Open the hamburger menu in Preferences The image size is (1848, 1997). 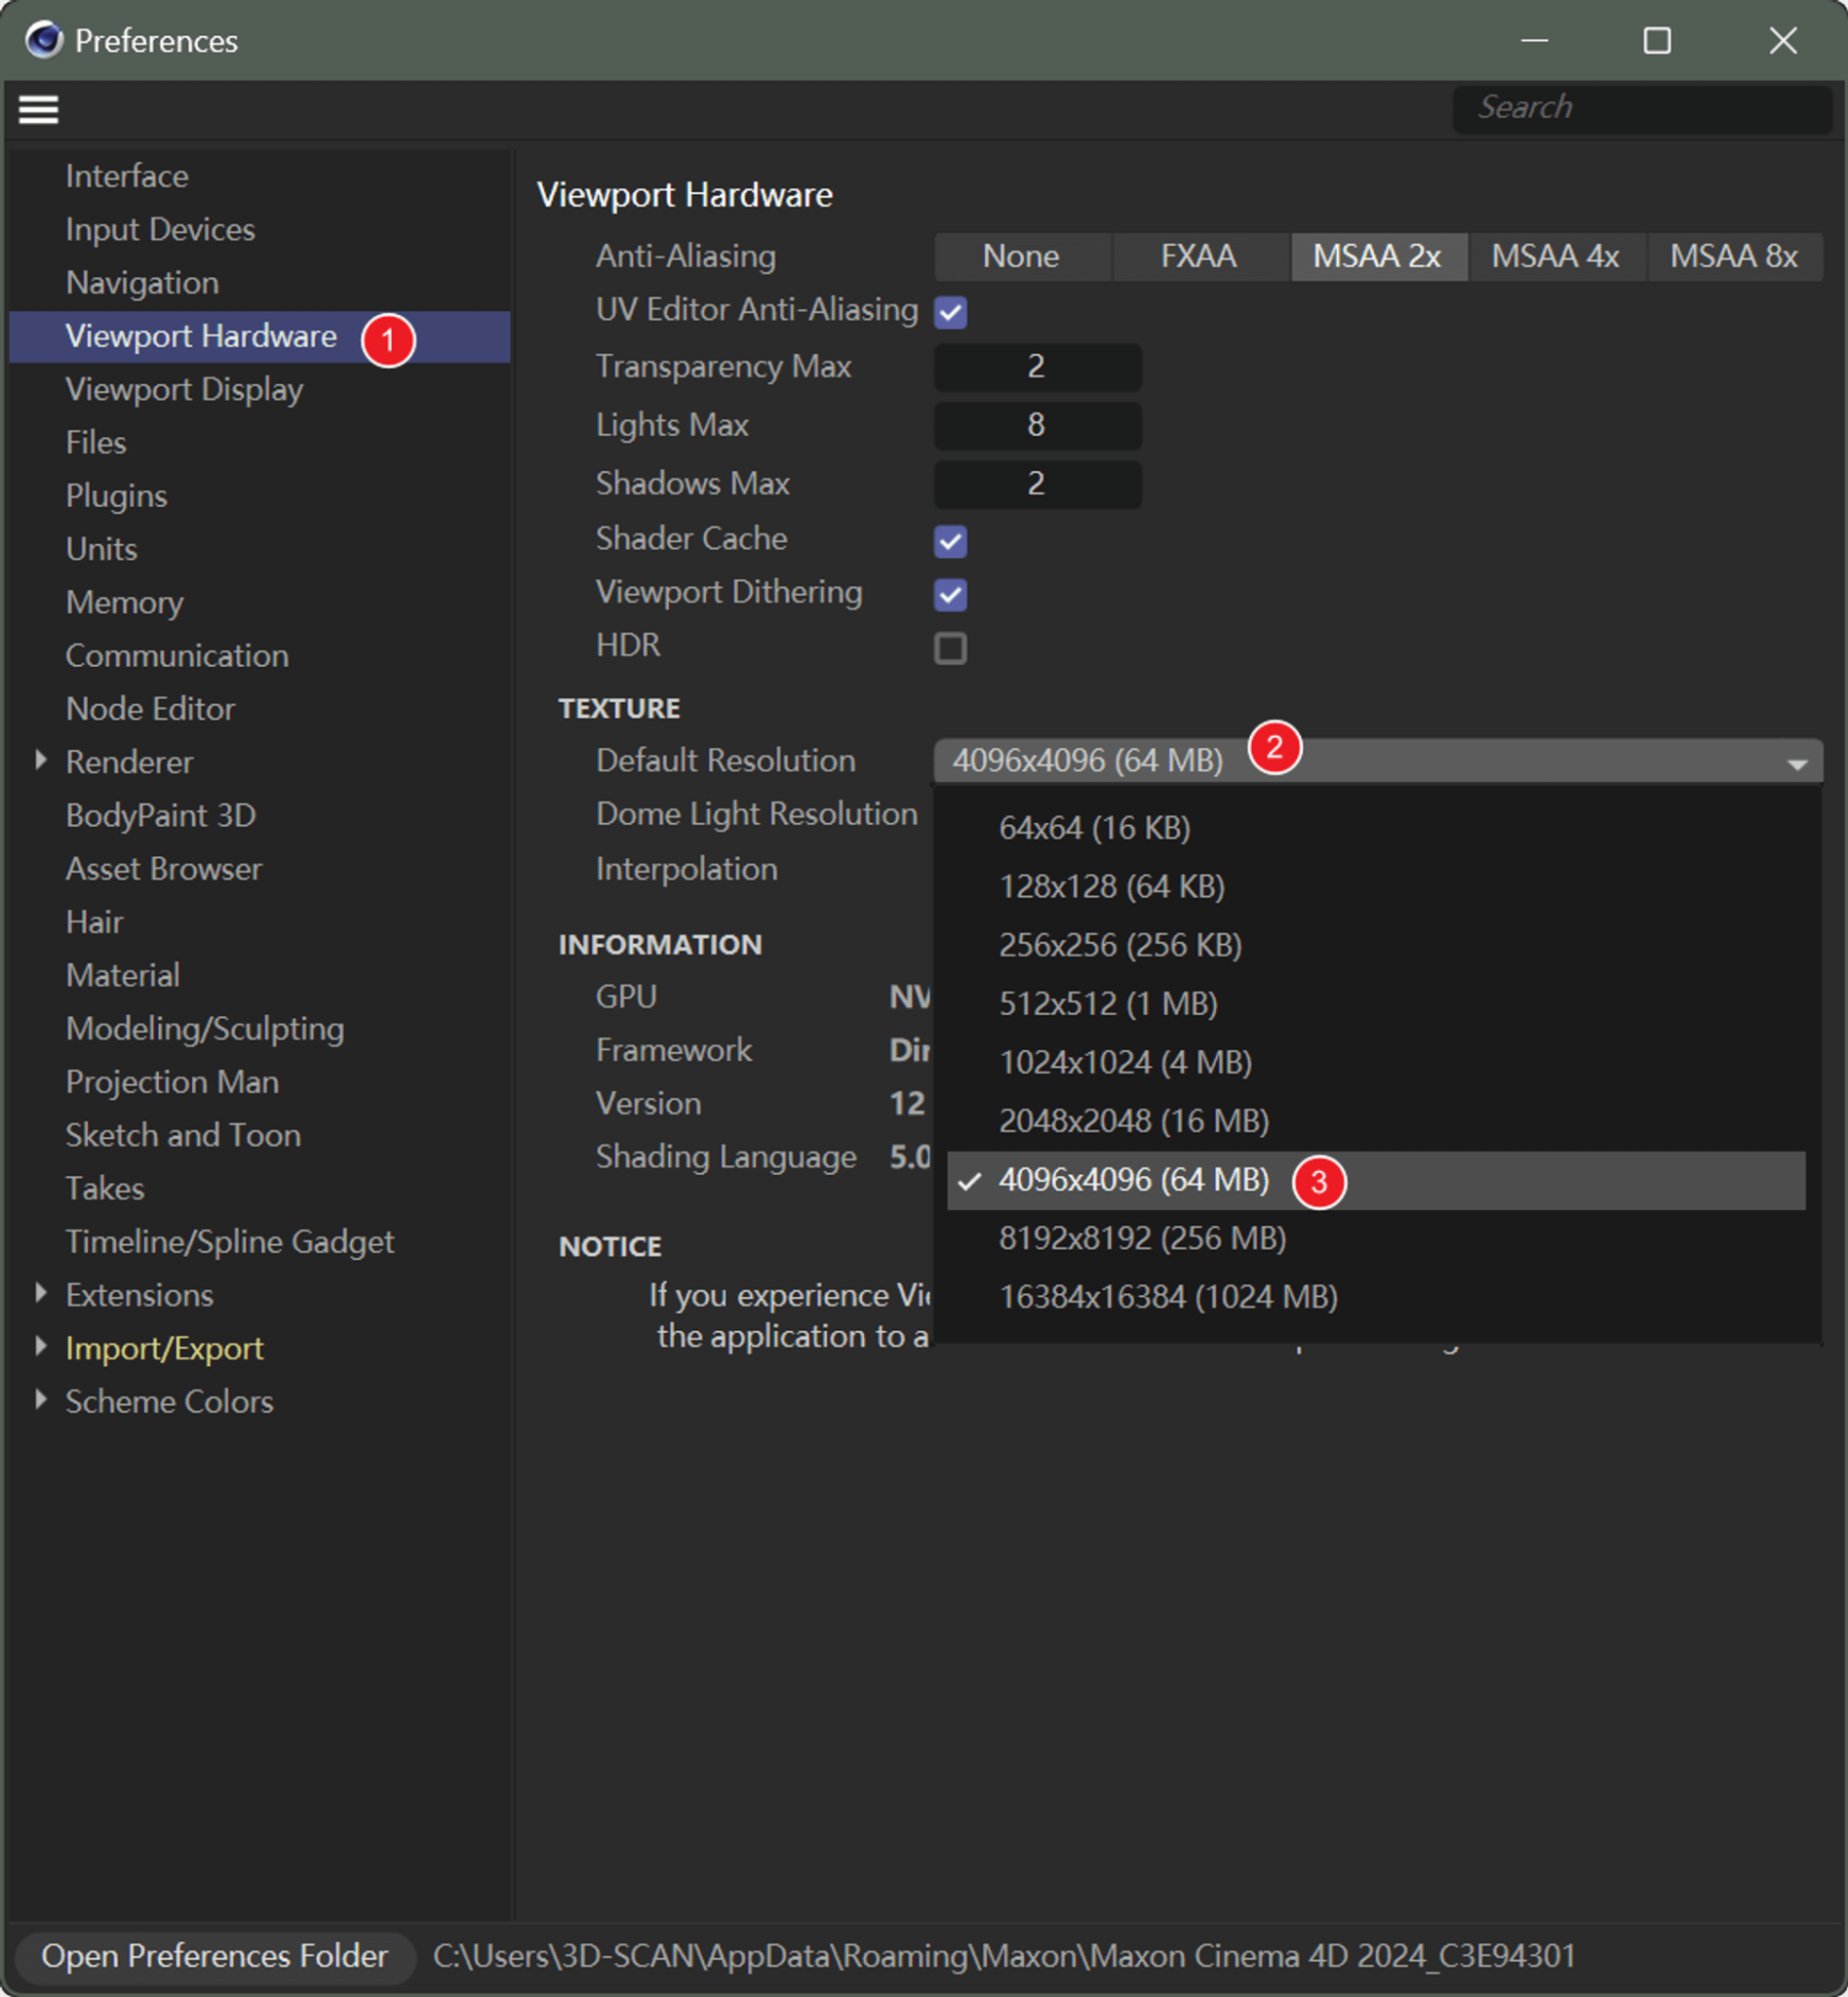38,108
